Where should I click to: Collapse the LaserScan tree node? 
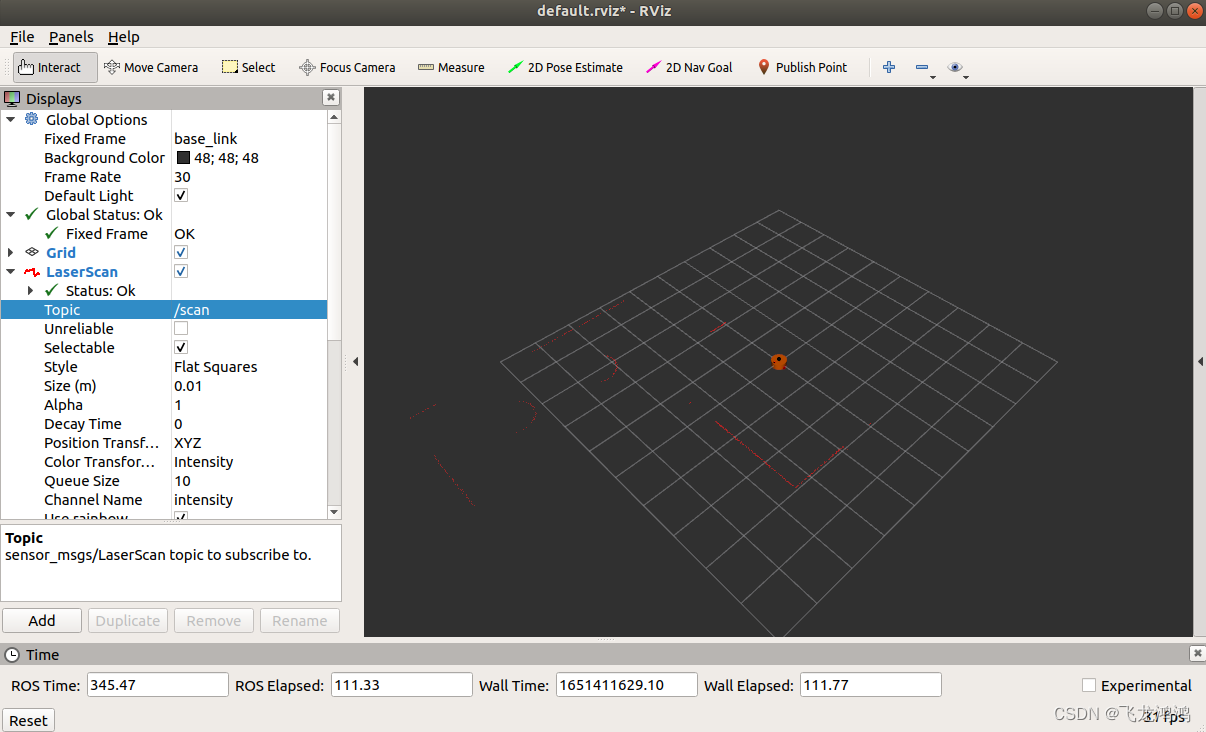[x=11, y=272]
